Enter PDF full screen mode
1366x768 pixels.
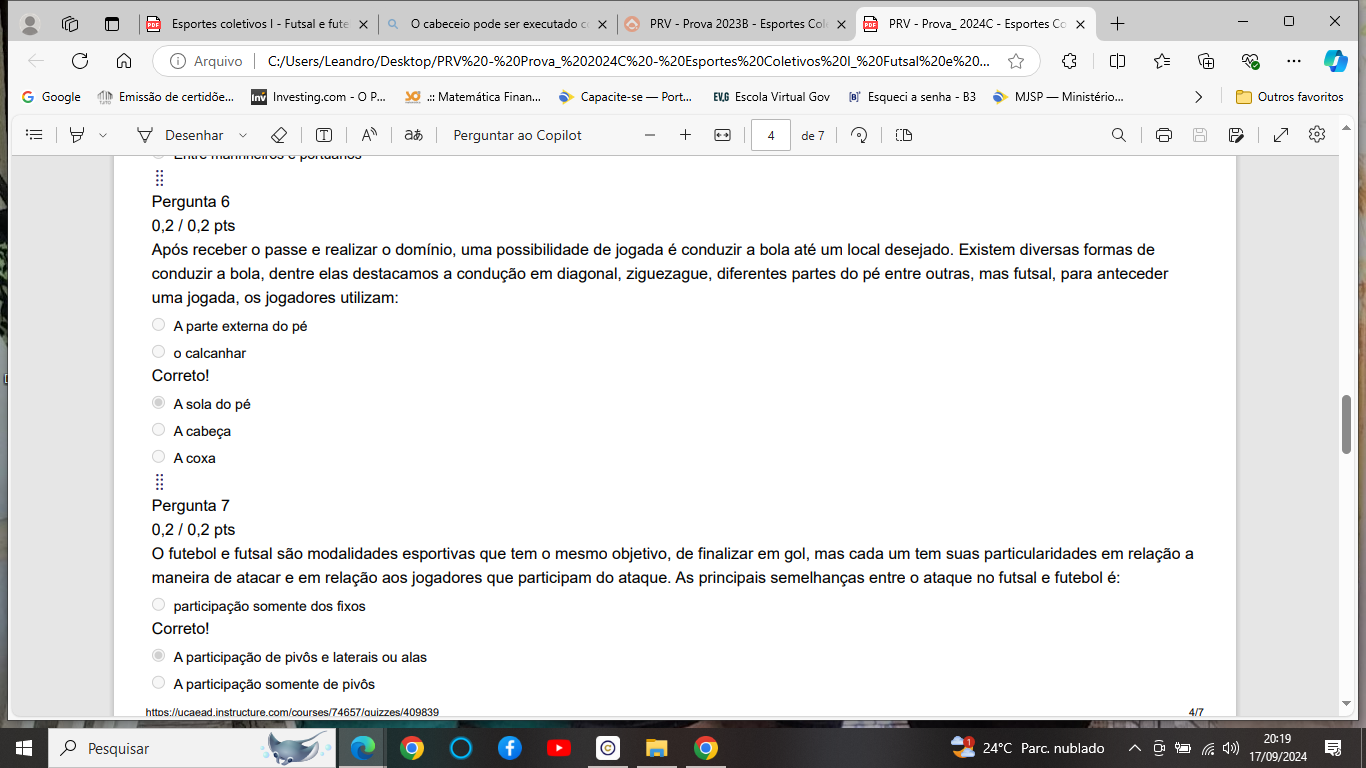1281,135
